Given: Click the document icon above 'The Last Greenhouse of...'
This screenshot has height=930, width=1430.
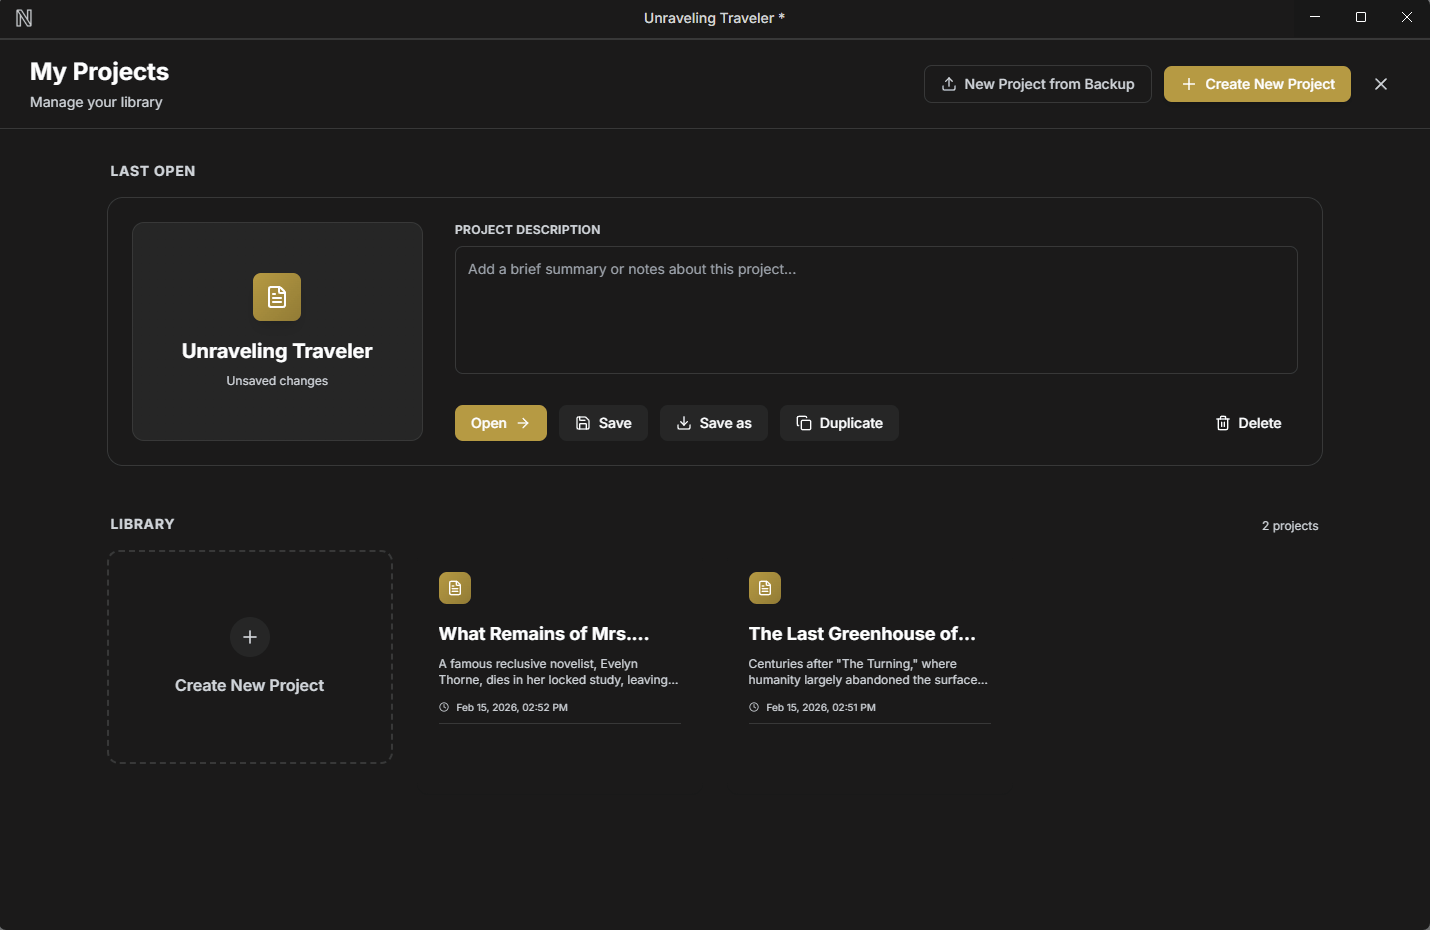Looking at the screenshot, I should 765,588.
